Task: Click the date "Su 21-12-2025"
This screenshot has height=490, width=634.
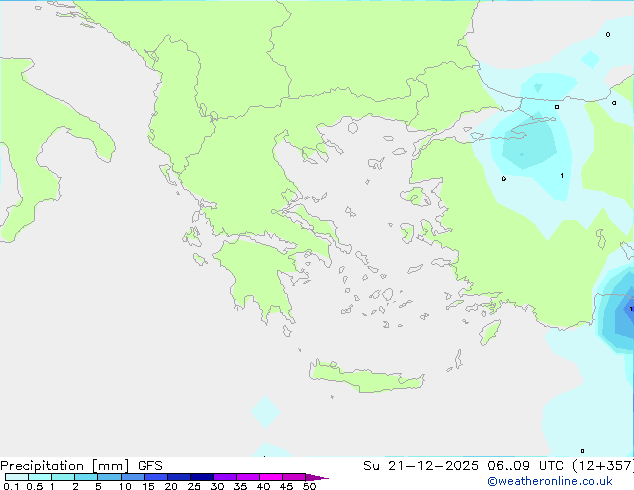Action: 421,466
